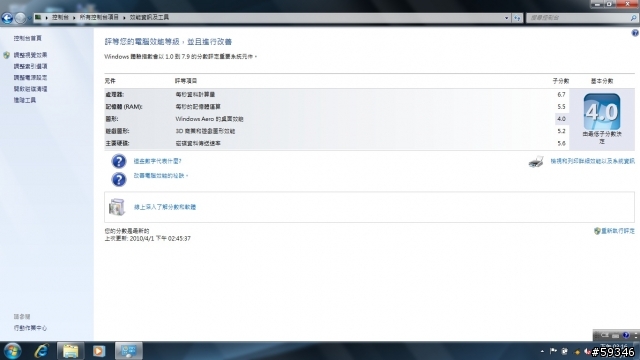
Task: Select the 遊戲圖形 row label
Action: click(117, 131)
